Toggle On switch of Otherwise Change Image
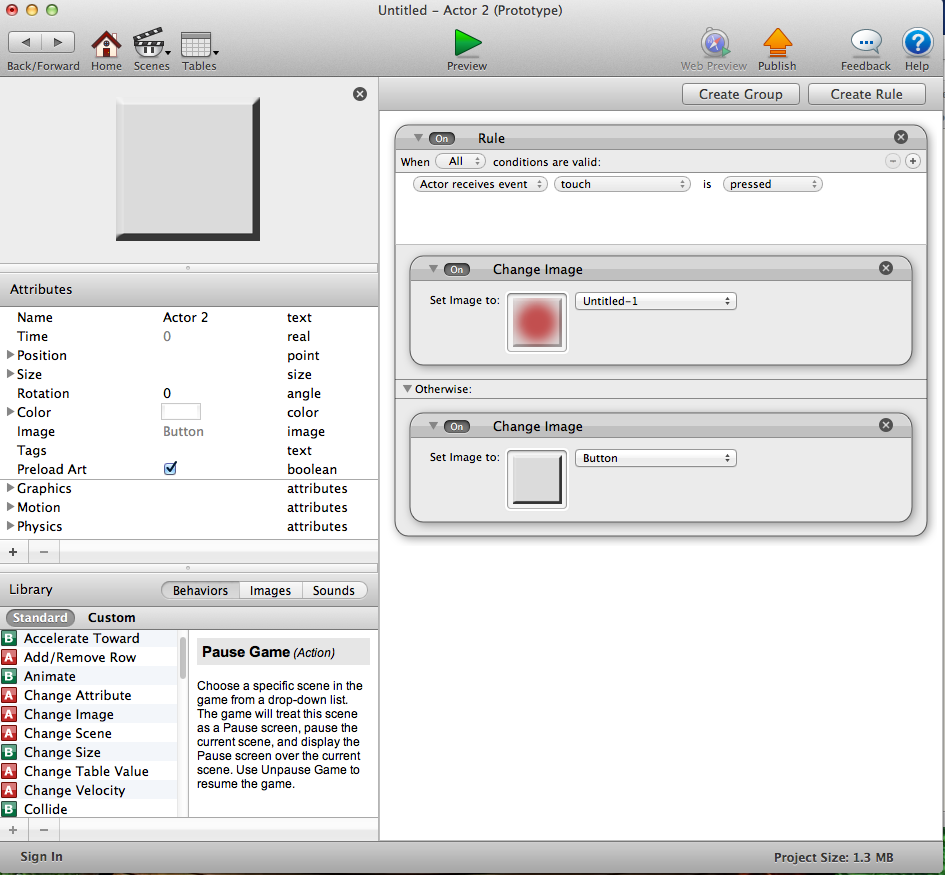Screen dimensions: 945x875 coord(457,427)
